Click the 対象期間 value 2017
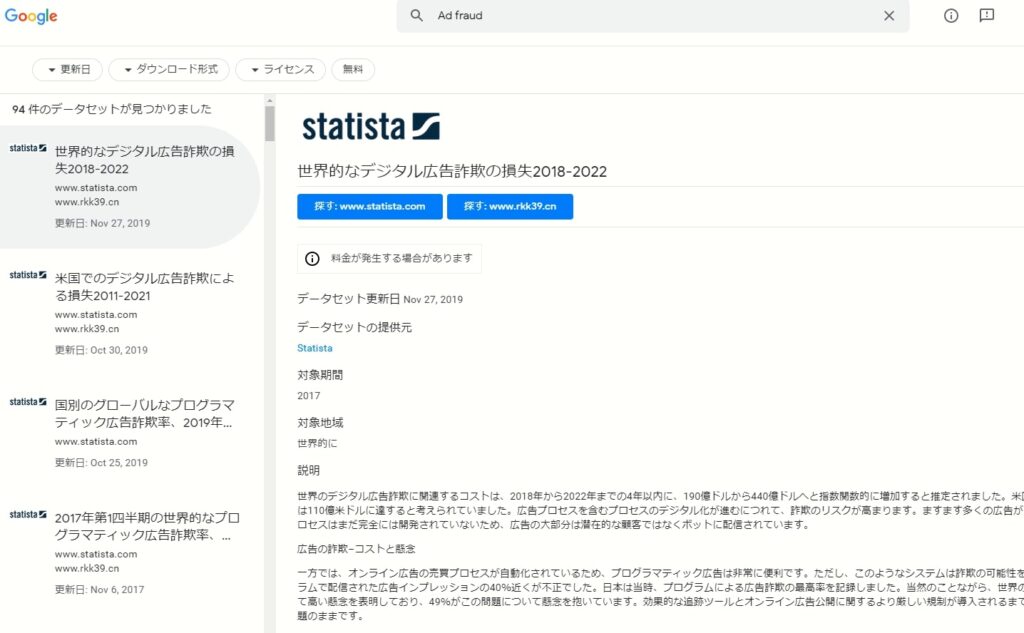Image resolution: width=1024 pixels, height=633 pixels. pyautogui.click(x=309, y=396)
